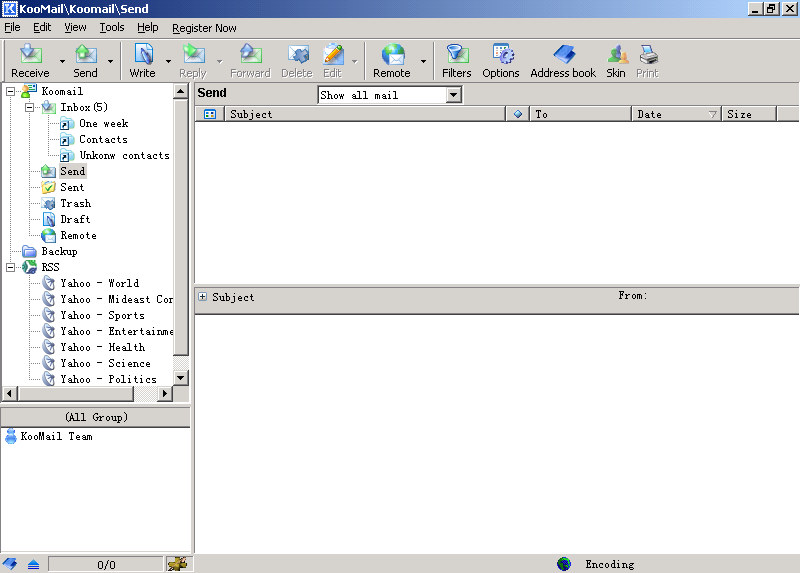Start a new message with Write
Image resolution: width=800 pixels, height=573 pixels.
click(x=143, y=61)
